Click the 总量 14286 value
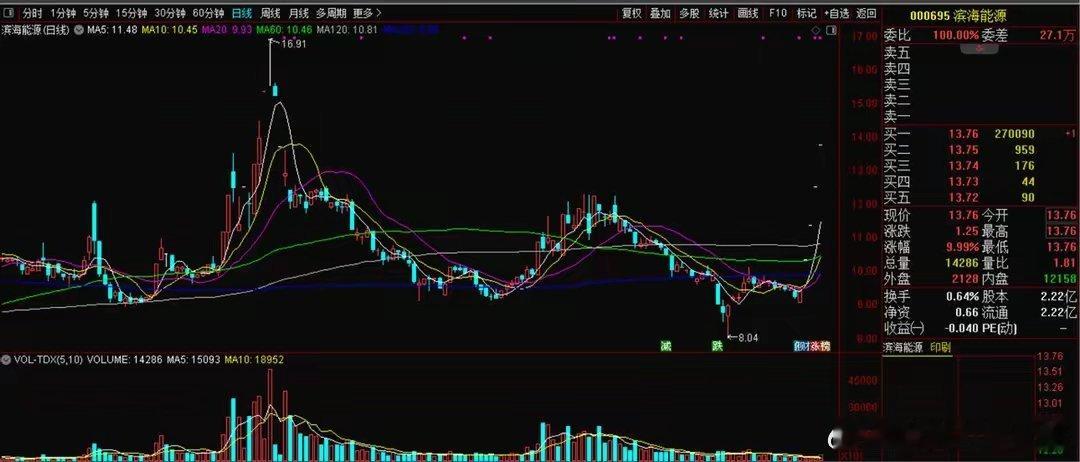This screenshot has height=462, width=1080. coord(961,263)
